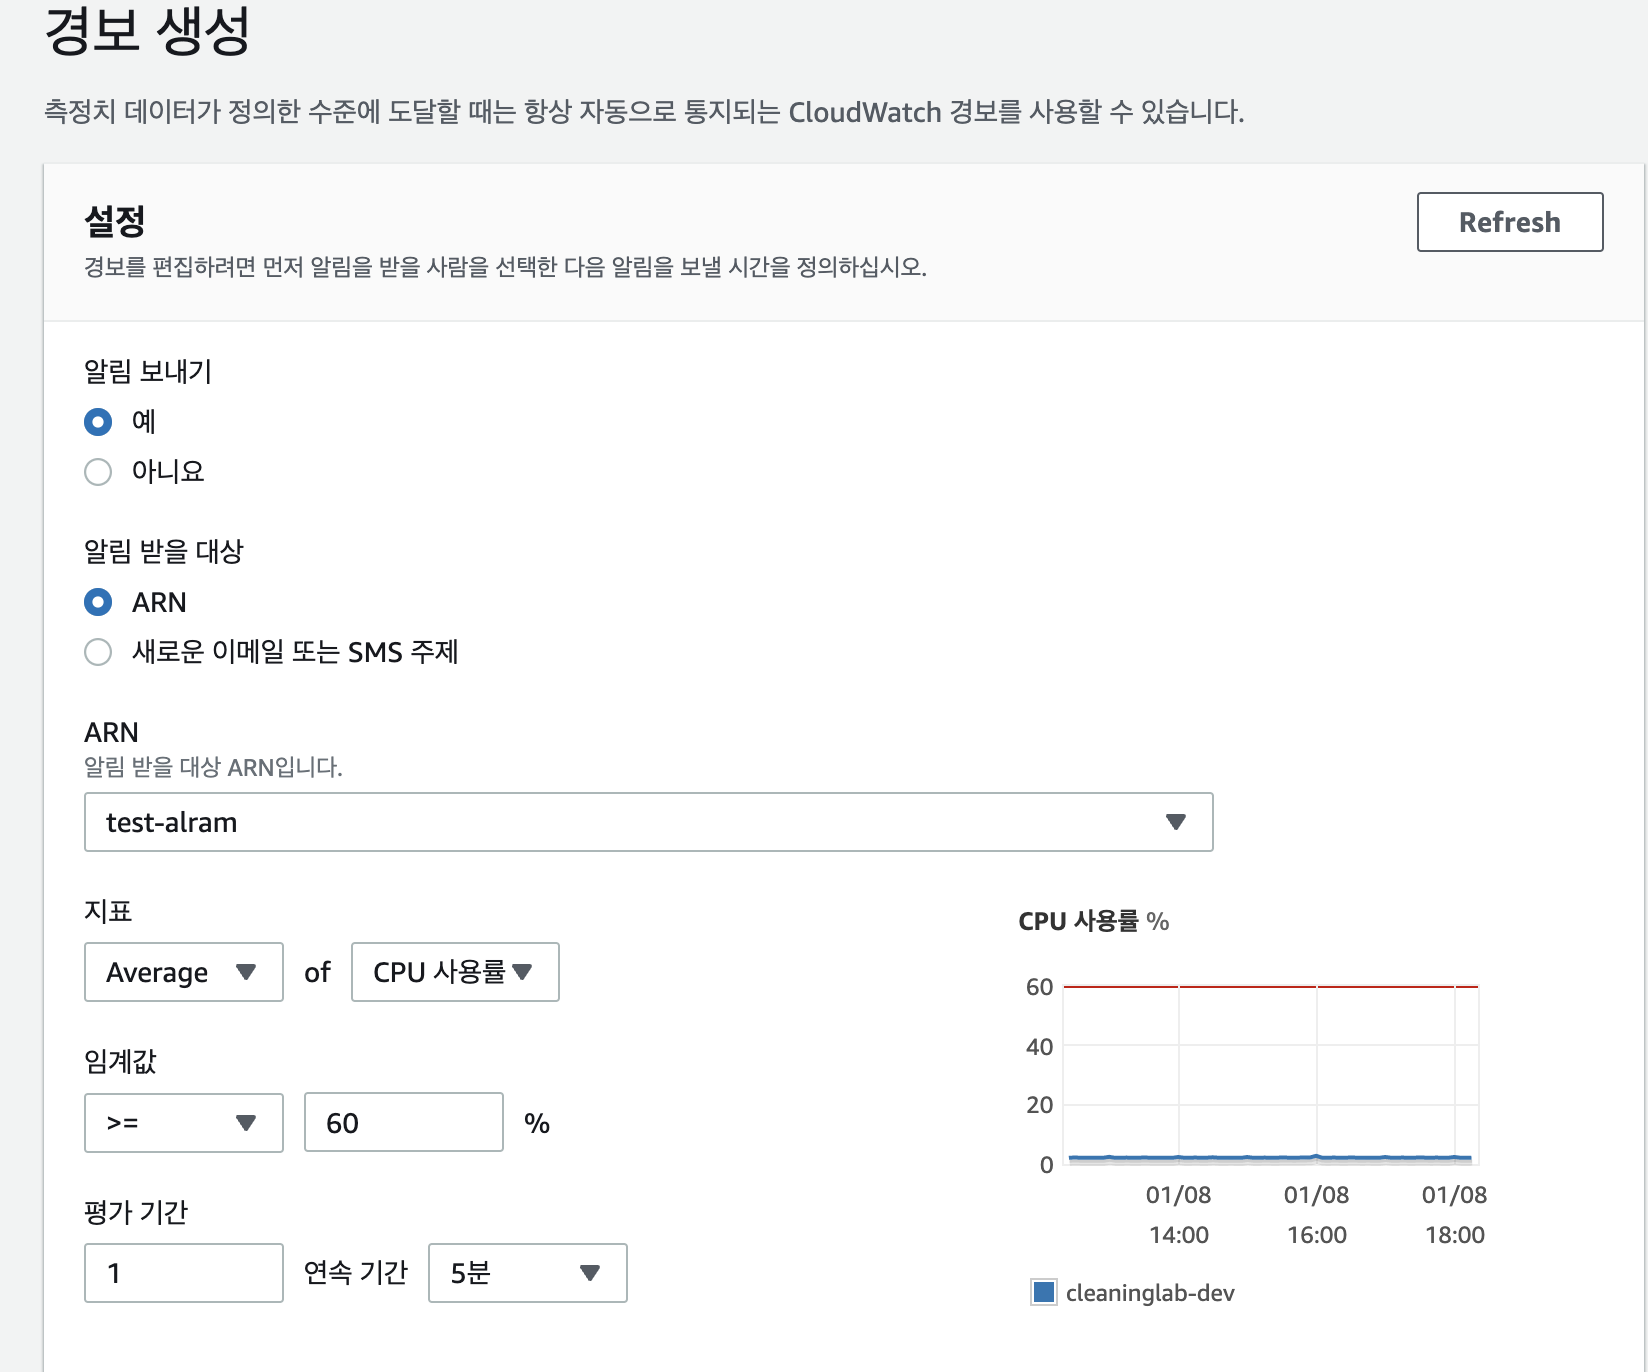Click the arrow icon on 5분 dropdown
1648x1372 pixels.
(x=590, y=1273)
